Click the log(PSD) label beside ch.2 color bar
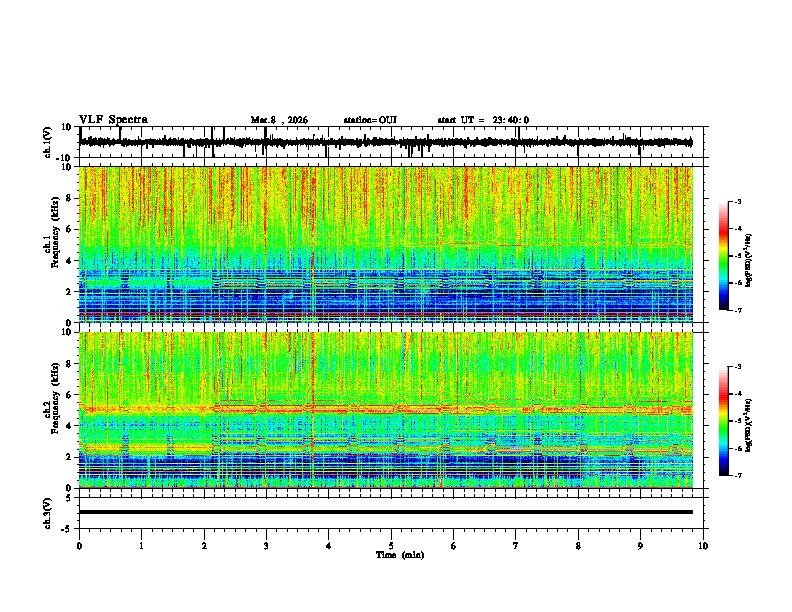792x612 pixels. [x=749, y=424]
